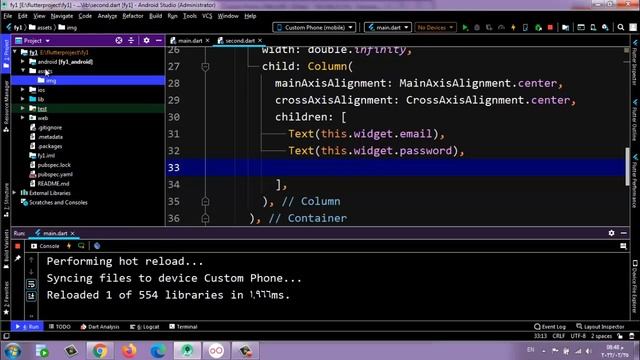Open Chrome from Windows taskbar
640x360 pixels.
click(x=99, y=351)
